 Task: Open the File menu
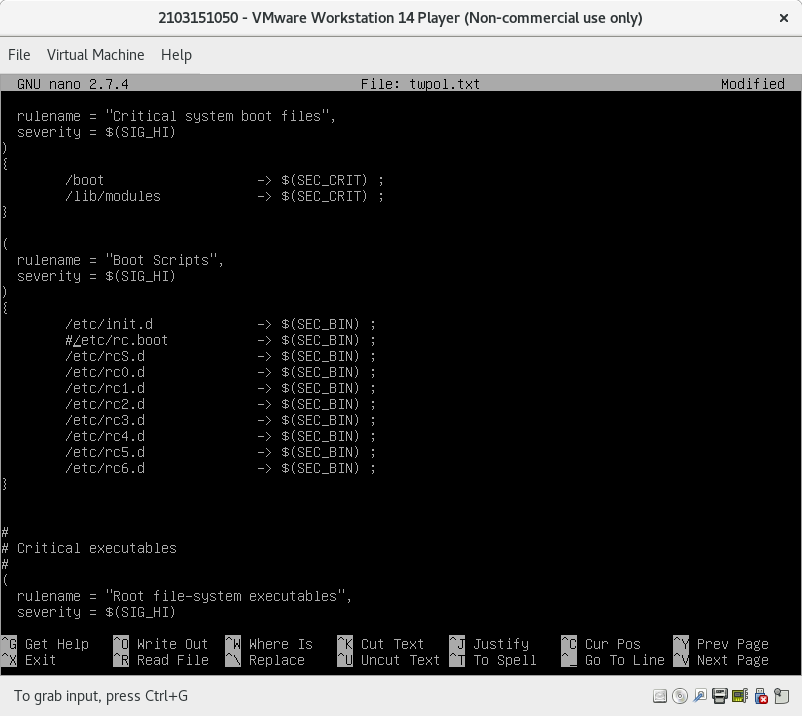19,55
